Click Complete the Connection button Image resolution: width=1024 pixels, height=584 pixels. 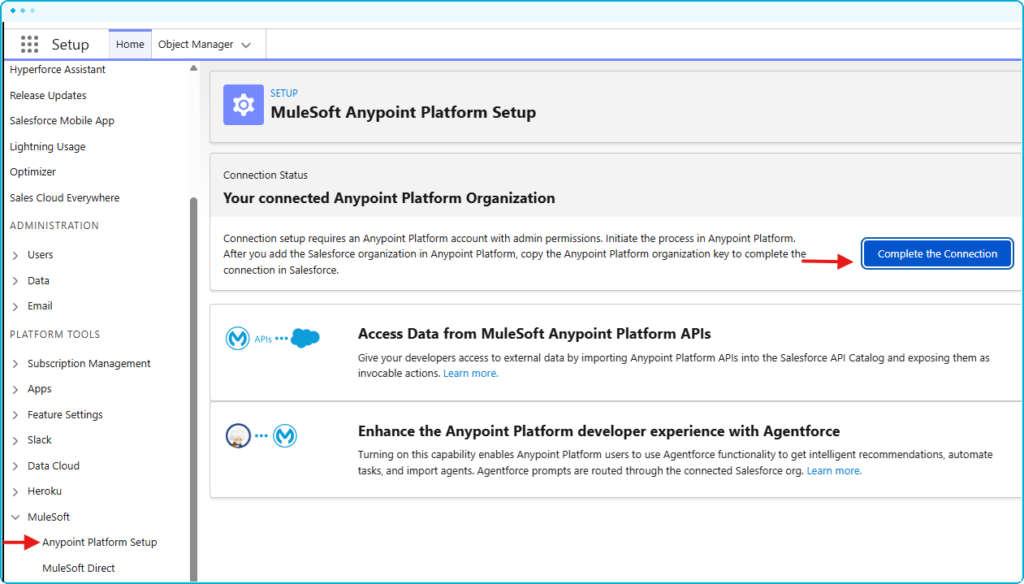pyautogui.click(x=937, y=253)
